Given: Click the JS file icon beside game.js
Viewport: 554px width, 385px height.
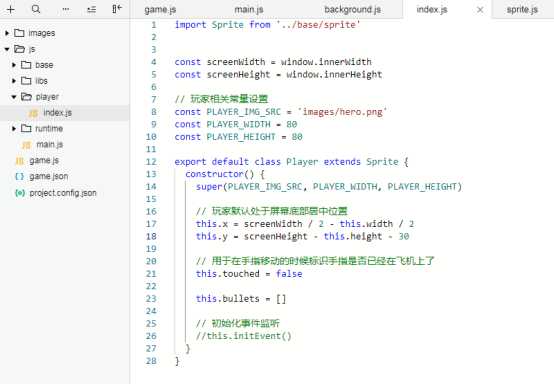Looking at the screenshot, I should (20, 161).
